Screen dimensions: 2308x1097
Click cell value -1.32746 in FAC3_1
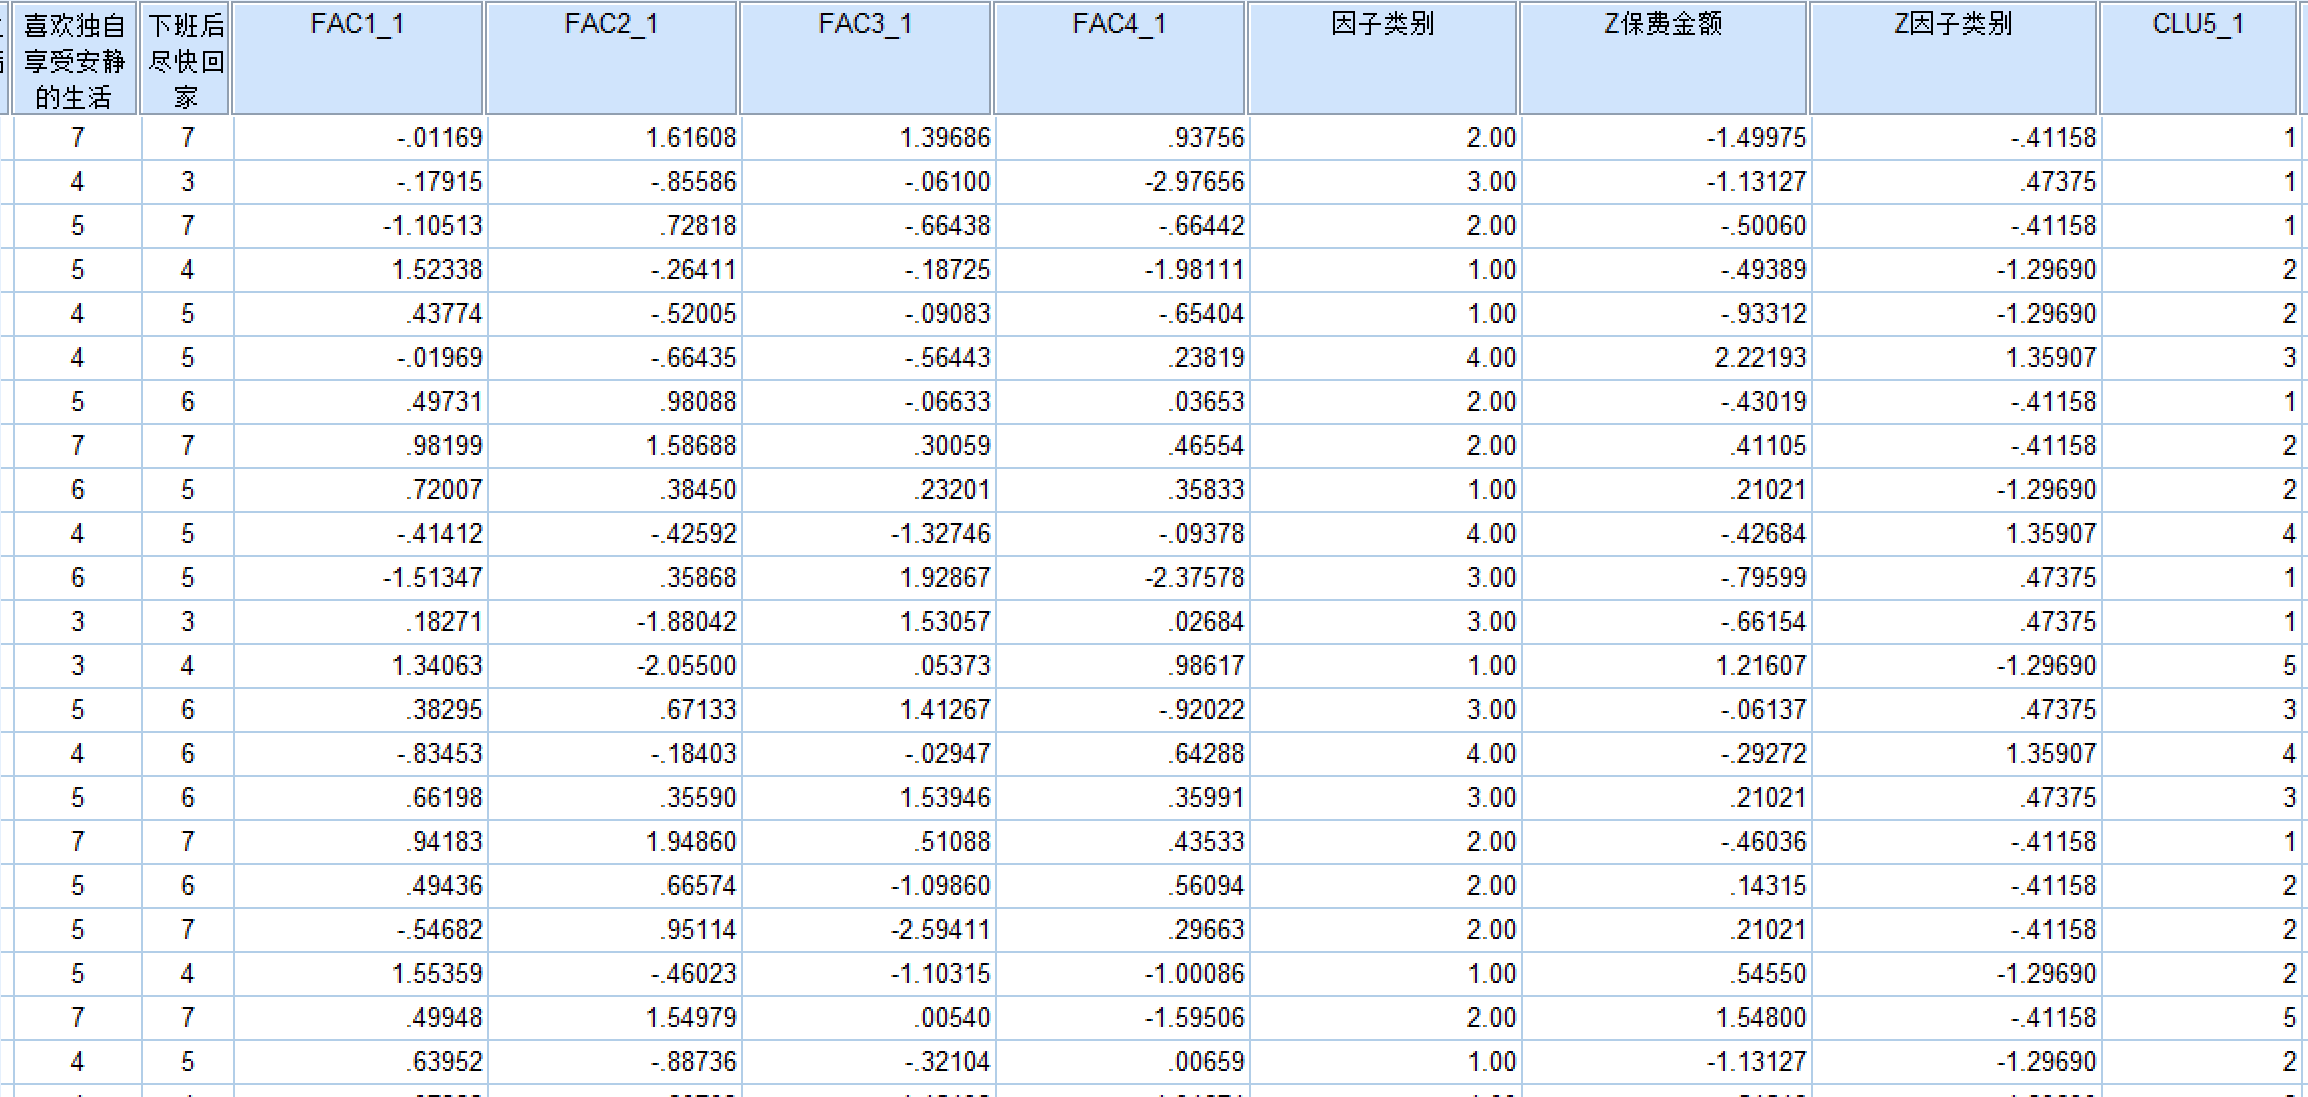(868, 534)
